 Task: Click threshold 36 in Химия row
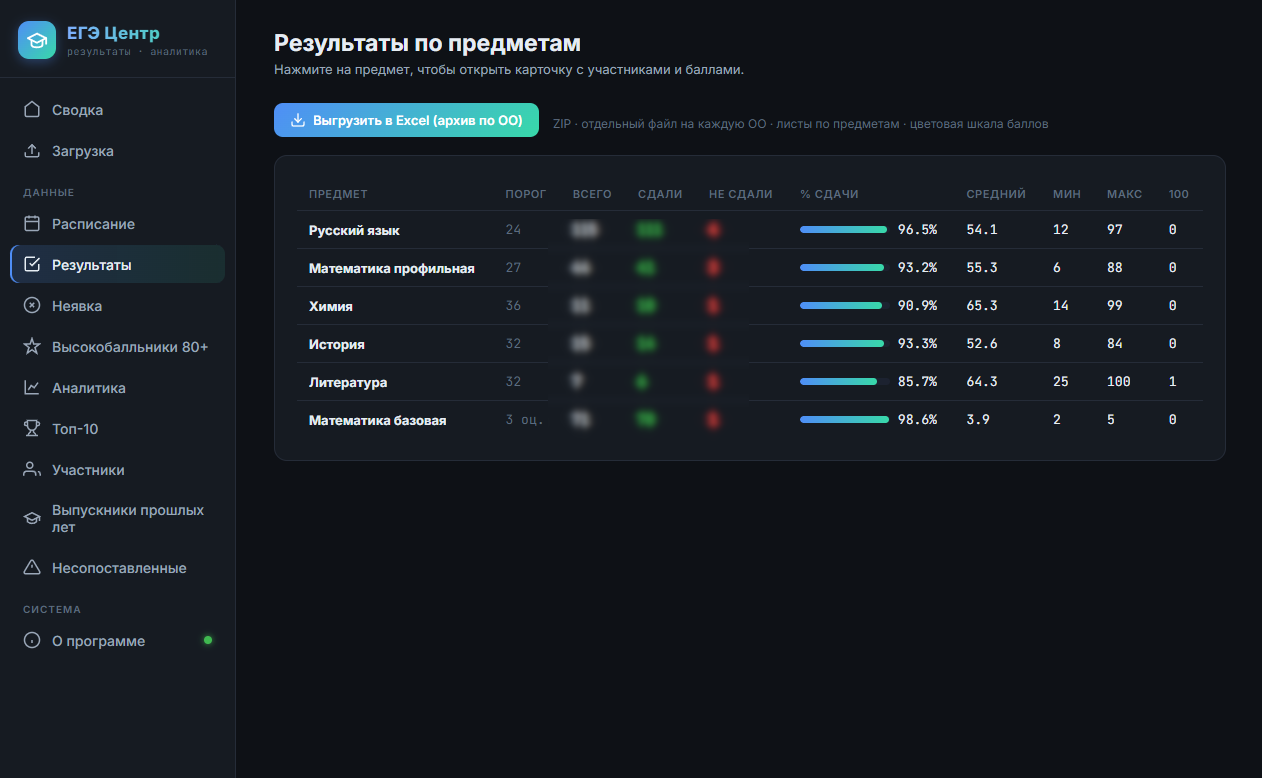pos(513,306)
